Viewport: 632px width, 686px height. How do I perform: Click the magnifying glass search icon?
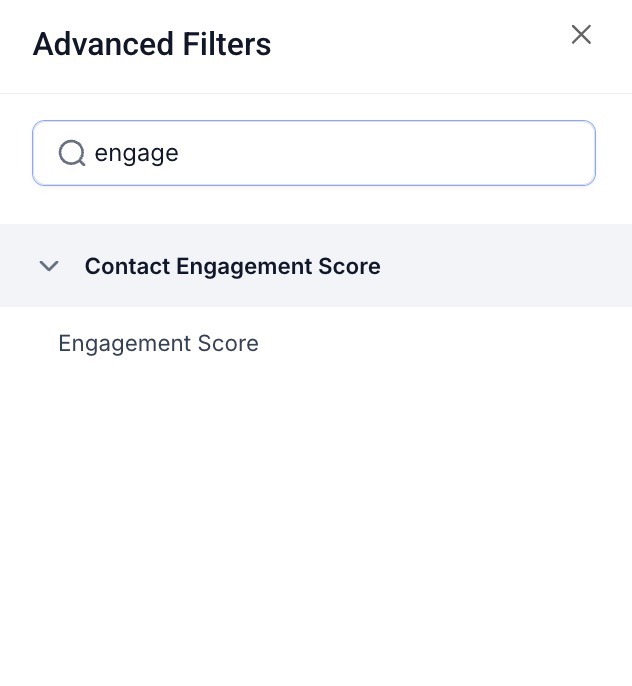[x=71, y=153]
